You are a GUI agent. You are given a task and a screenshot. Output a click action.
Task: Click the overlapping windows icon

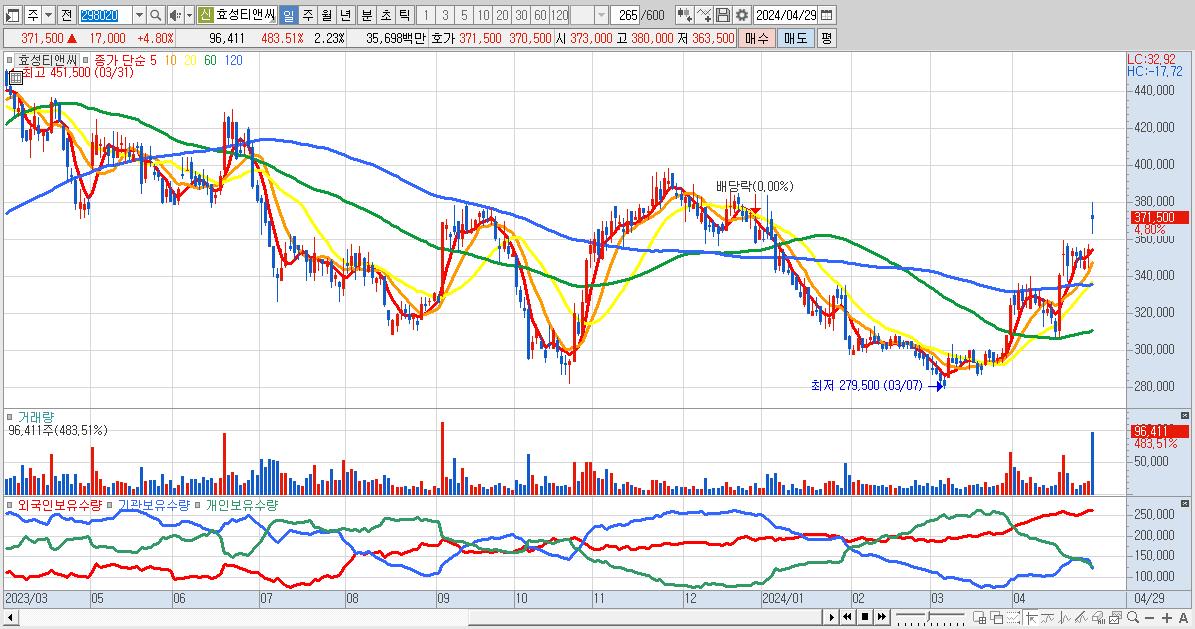(x=997, y=617)
